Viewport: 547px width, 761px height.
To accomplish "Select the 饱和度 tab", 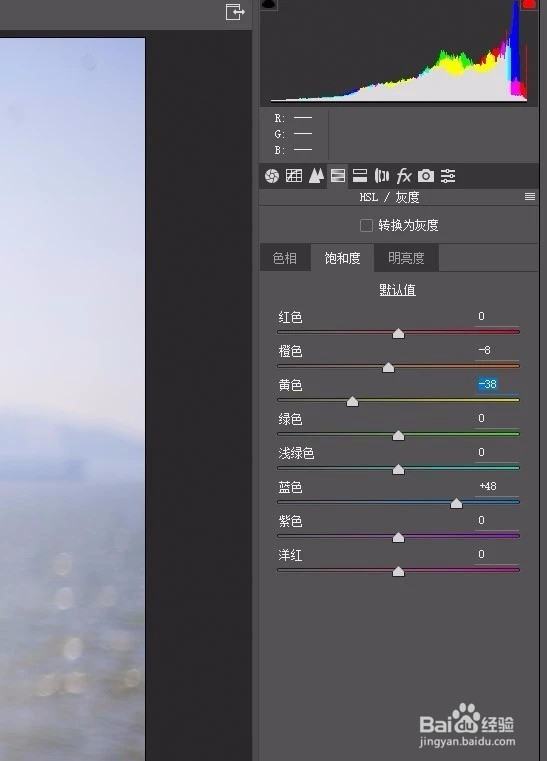I will [x=343, y=258].
